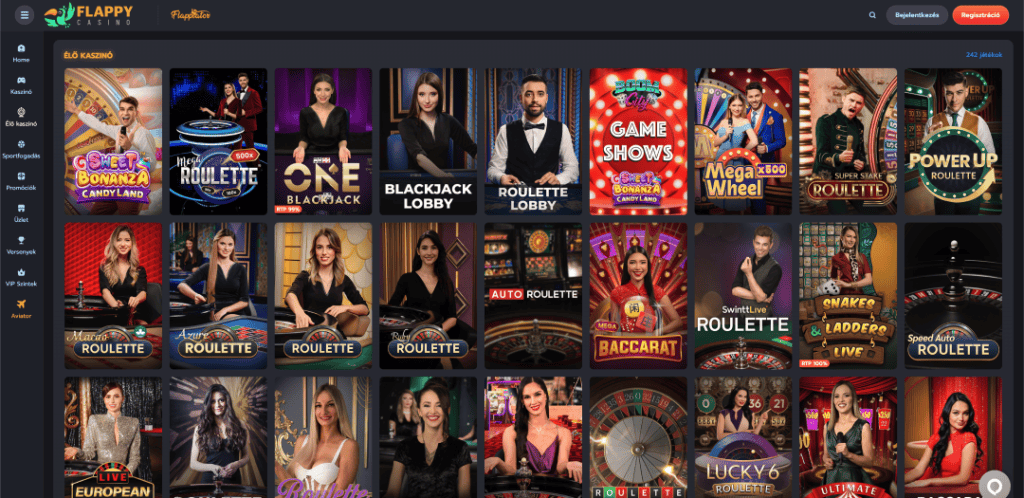Open Versenyek trophy icon
Screen dimensions: 1024x498
22,240
